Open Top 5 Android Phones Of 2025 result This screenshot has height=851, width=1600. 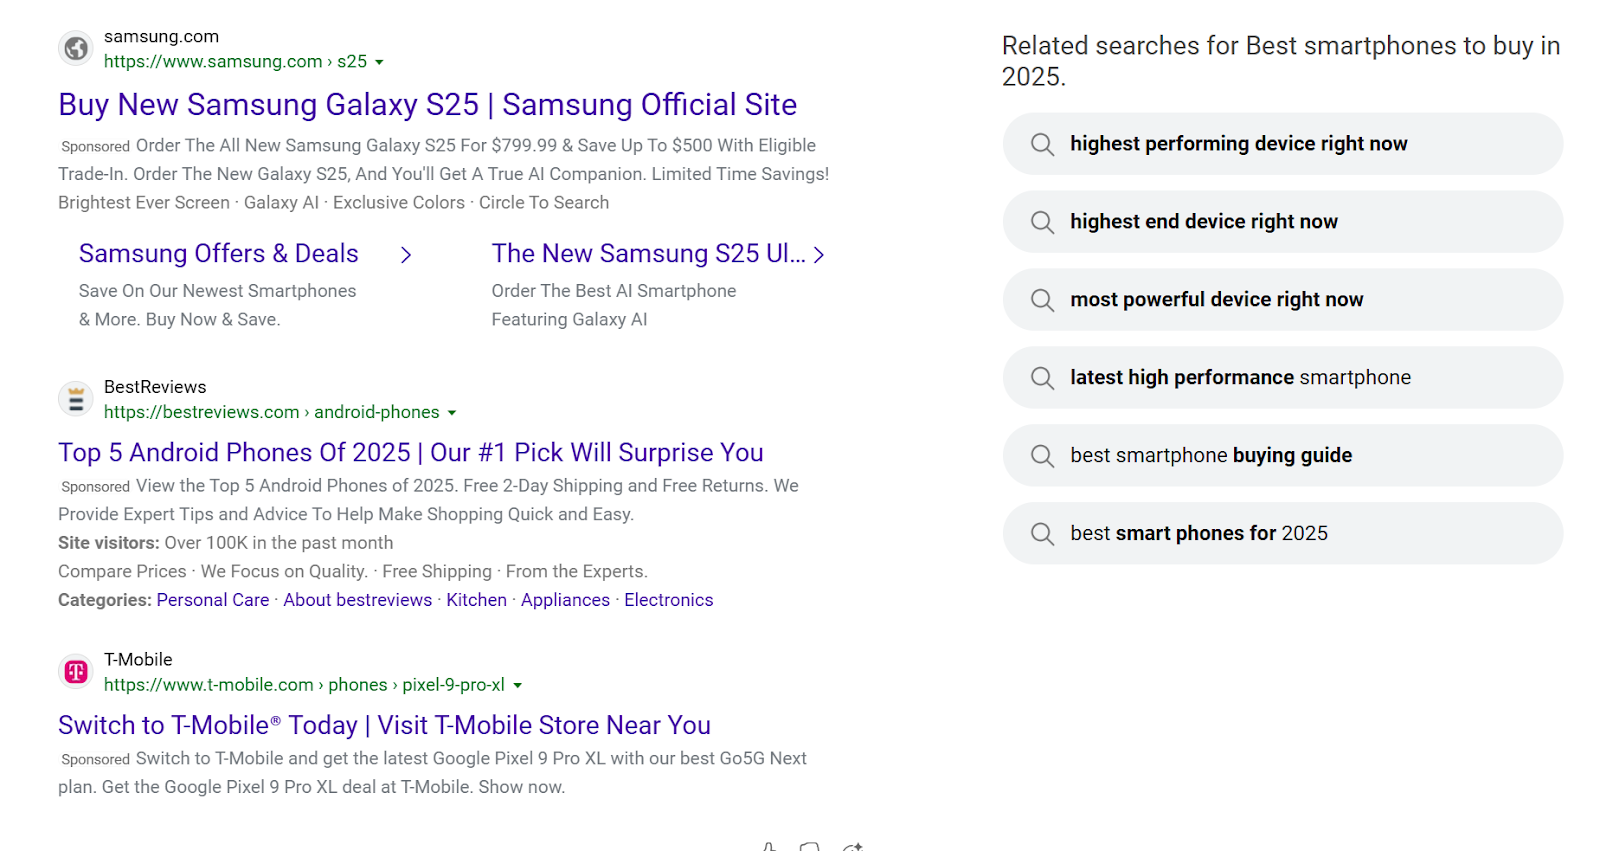click(x=411, y=452)
